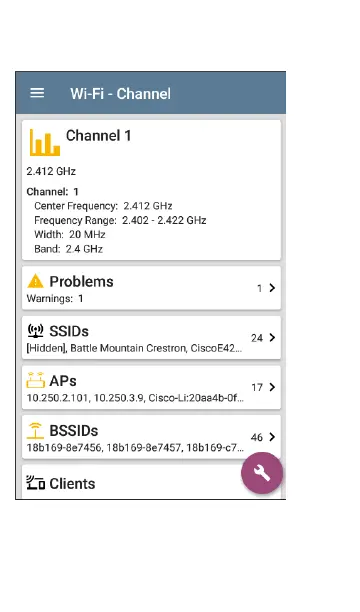This screenshot has height=612, width=360.
Task: Click the yellow Problems warning triangle icon
Action: (36, 281)
